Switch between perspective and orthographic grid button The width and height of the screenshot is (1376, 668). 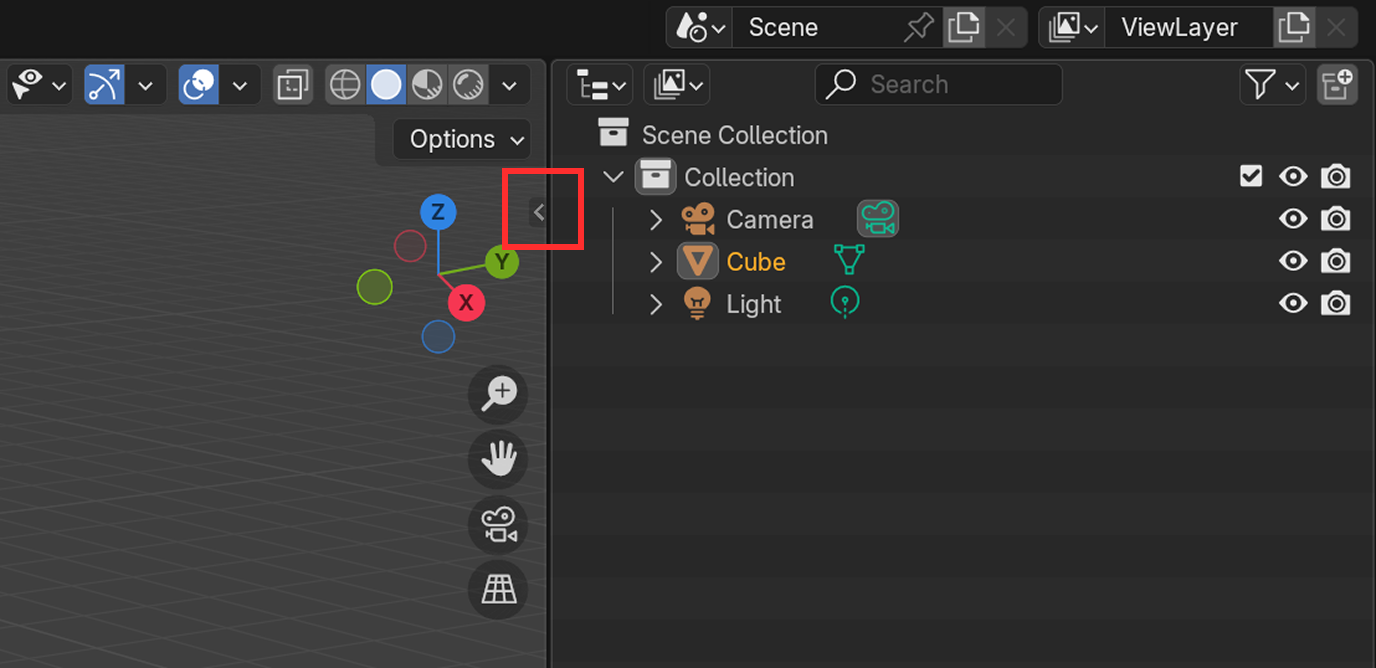click(x=498, y=590)
